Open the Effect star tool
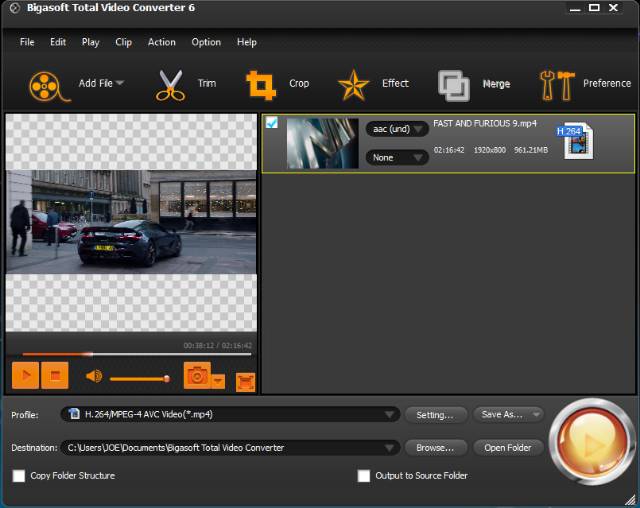 pyautogui.click(x=353, y=85)
